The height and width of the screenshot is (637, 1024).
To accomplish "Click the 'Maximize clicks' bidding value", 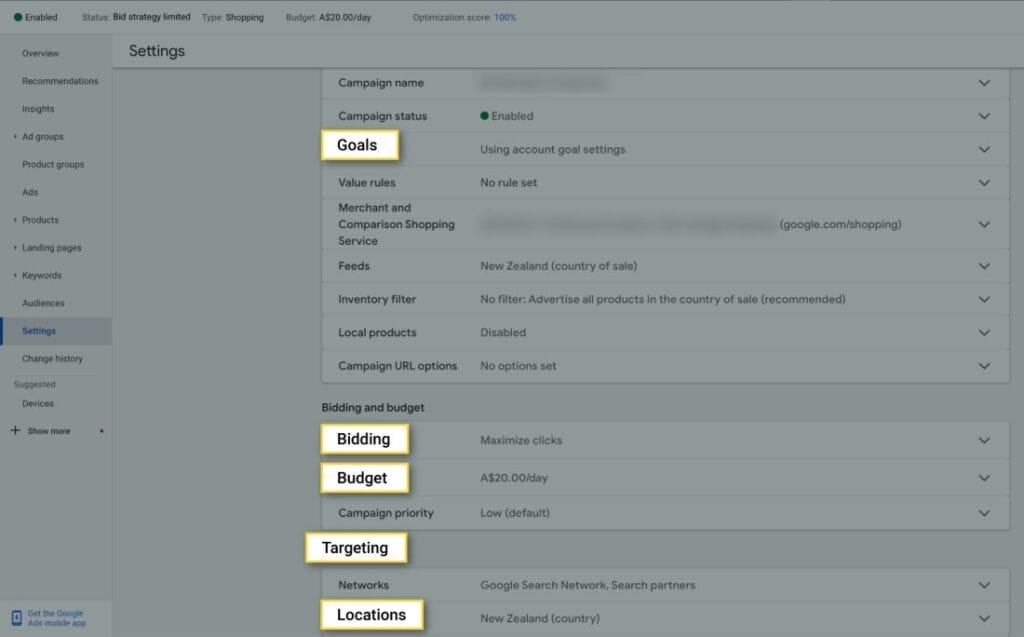I will [x=521, y=440].
